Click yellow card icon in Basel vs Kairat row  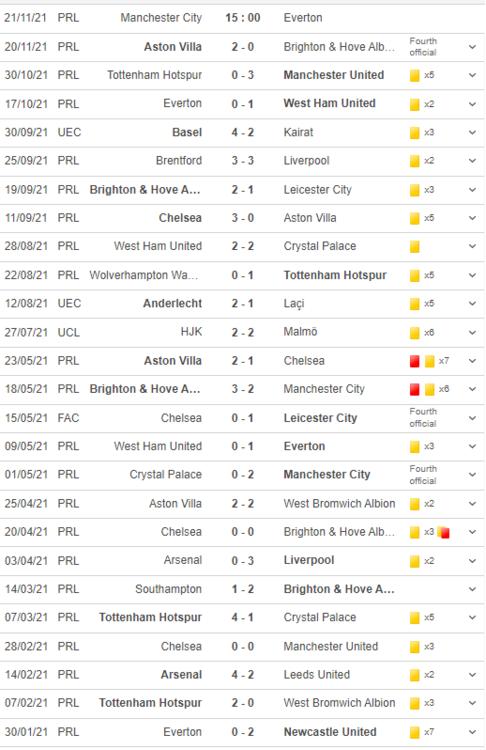415,132
